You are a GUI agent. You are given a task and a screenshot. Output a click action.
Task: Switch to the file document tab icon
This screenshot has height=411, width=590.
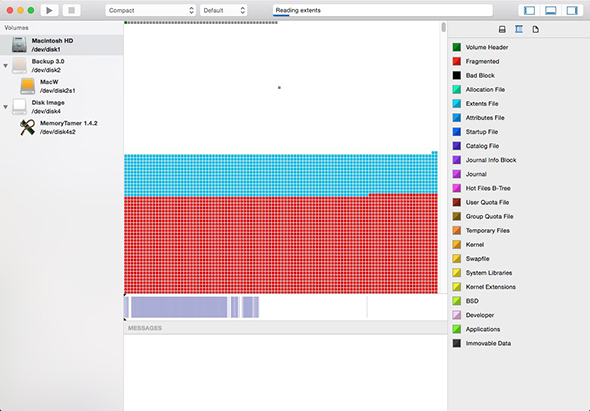536,29
